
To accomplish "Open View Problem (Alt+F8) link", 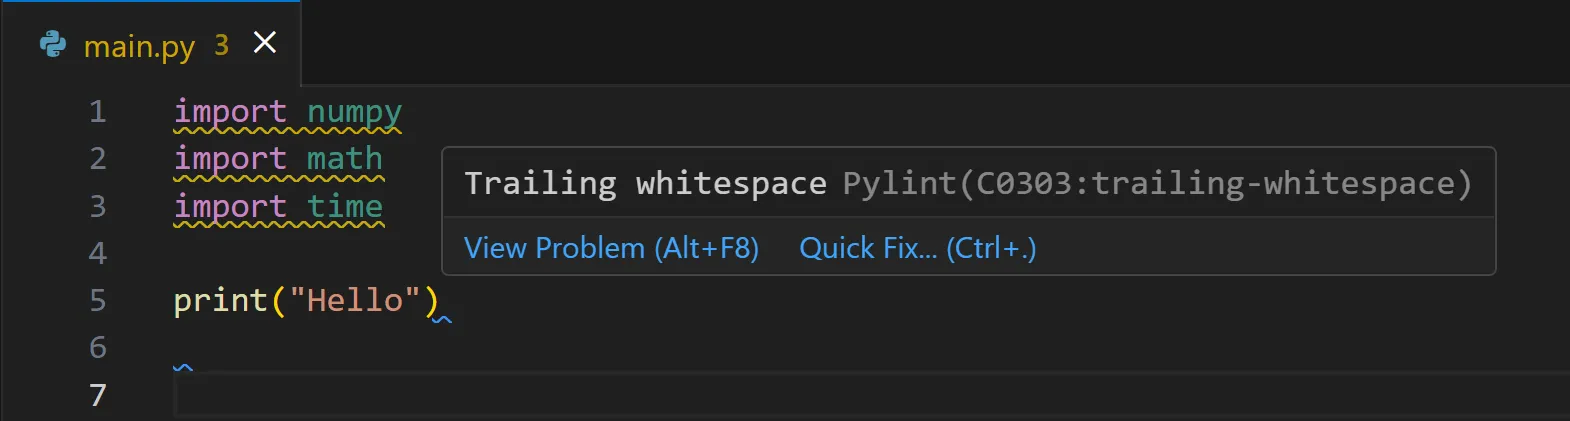I will click(x=611, y=248).
